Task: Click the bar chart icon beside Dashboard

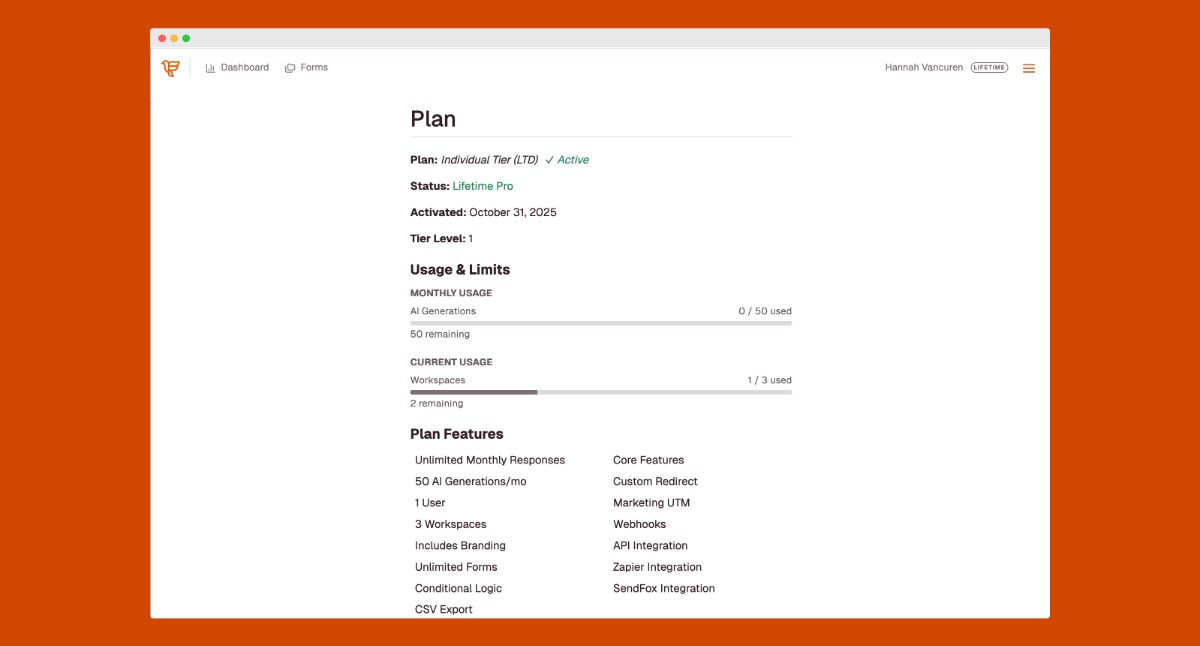Action: (x=210, y=68)
